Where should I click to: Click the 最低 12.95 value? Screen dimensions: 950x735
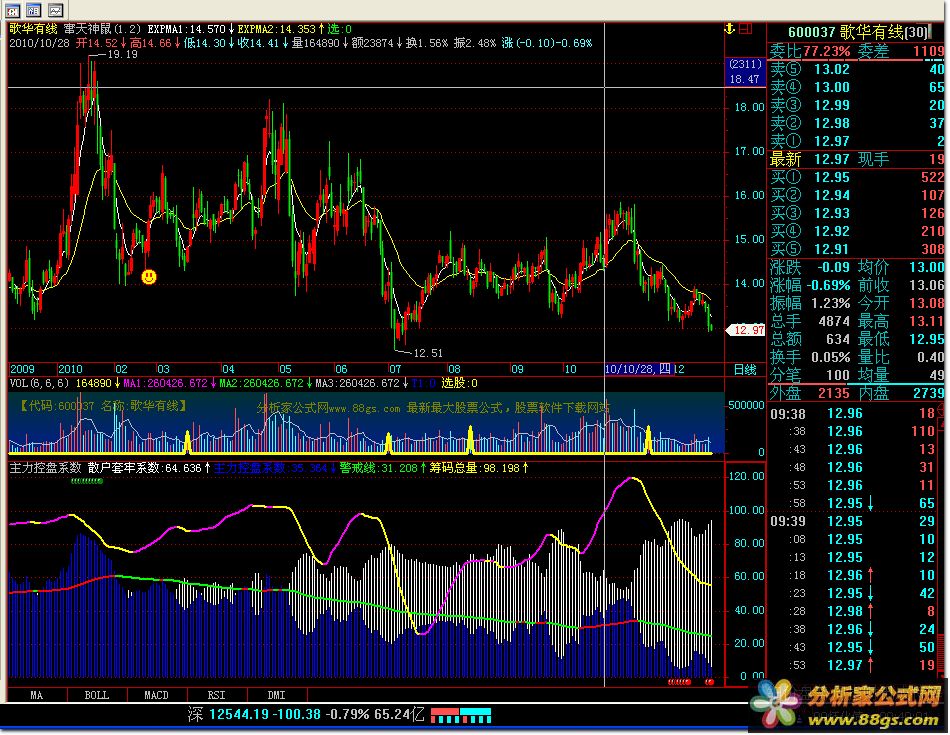coord(926,339)
